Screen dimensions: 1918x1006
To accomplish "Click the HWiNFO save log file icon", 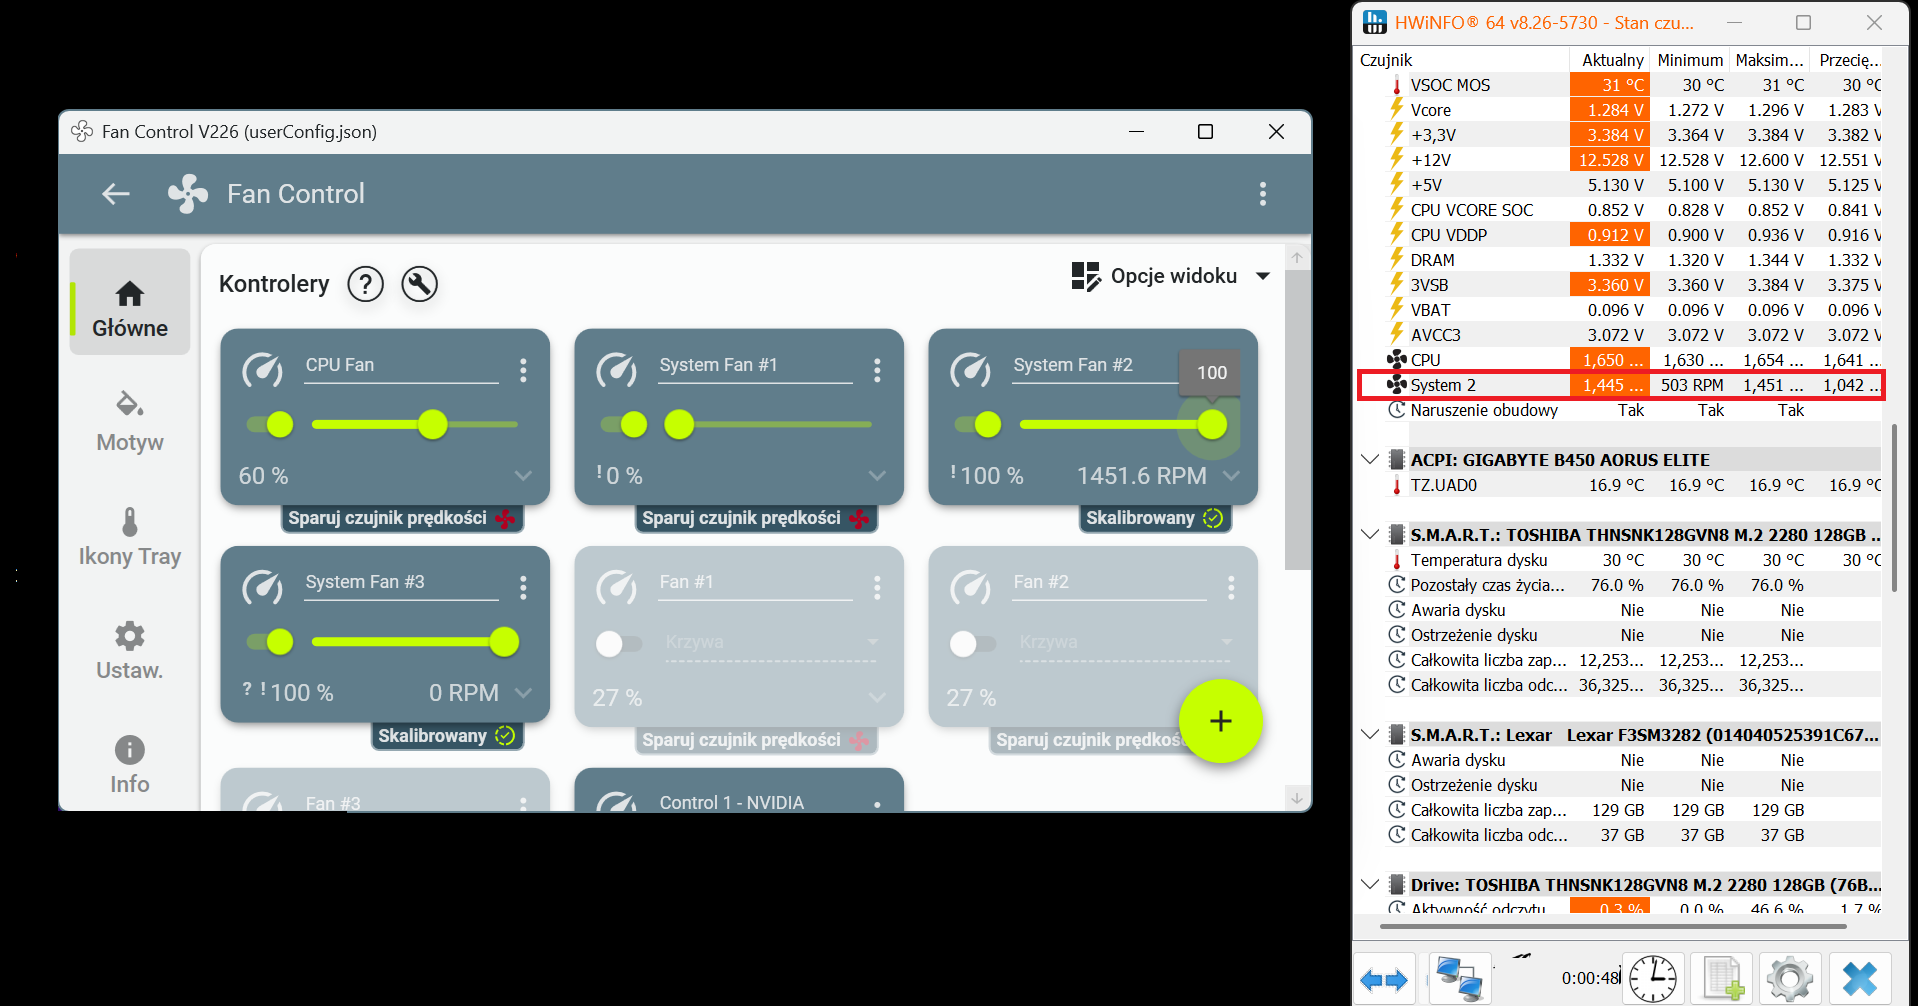I will pos(1722,978).
